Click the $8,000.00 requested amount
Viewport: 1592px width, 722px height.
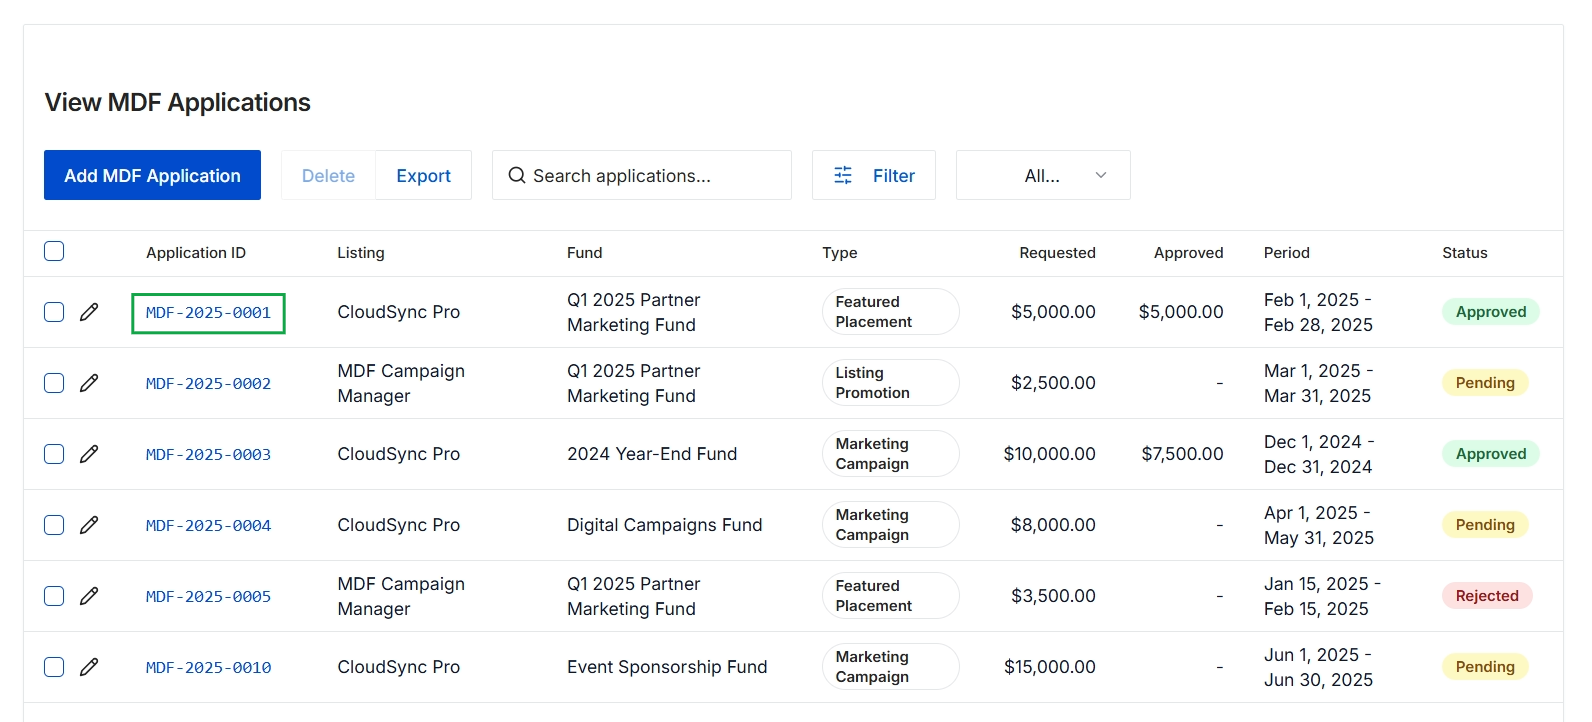tap(1053, 525)
